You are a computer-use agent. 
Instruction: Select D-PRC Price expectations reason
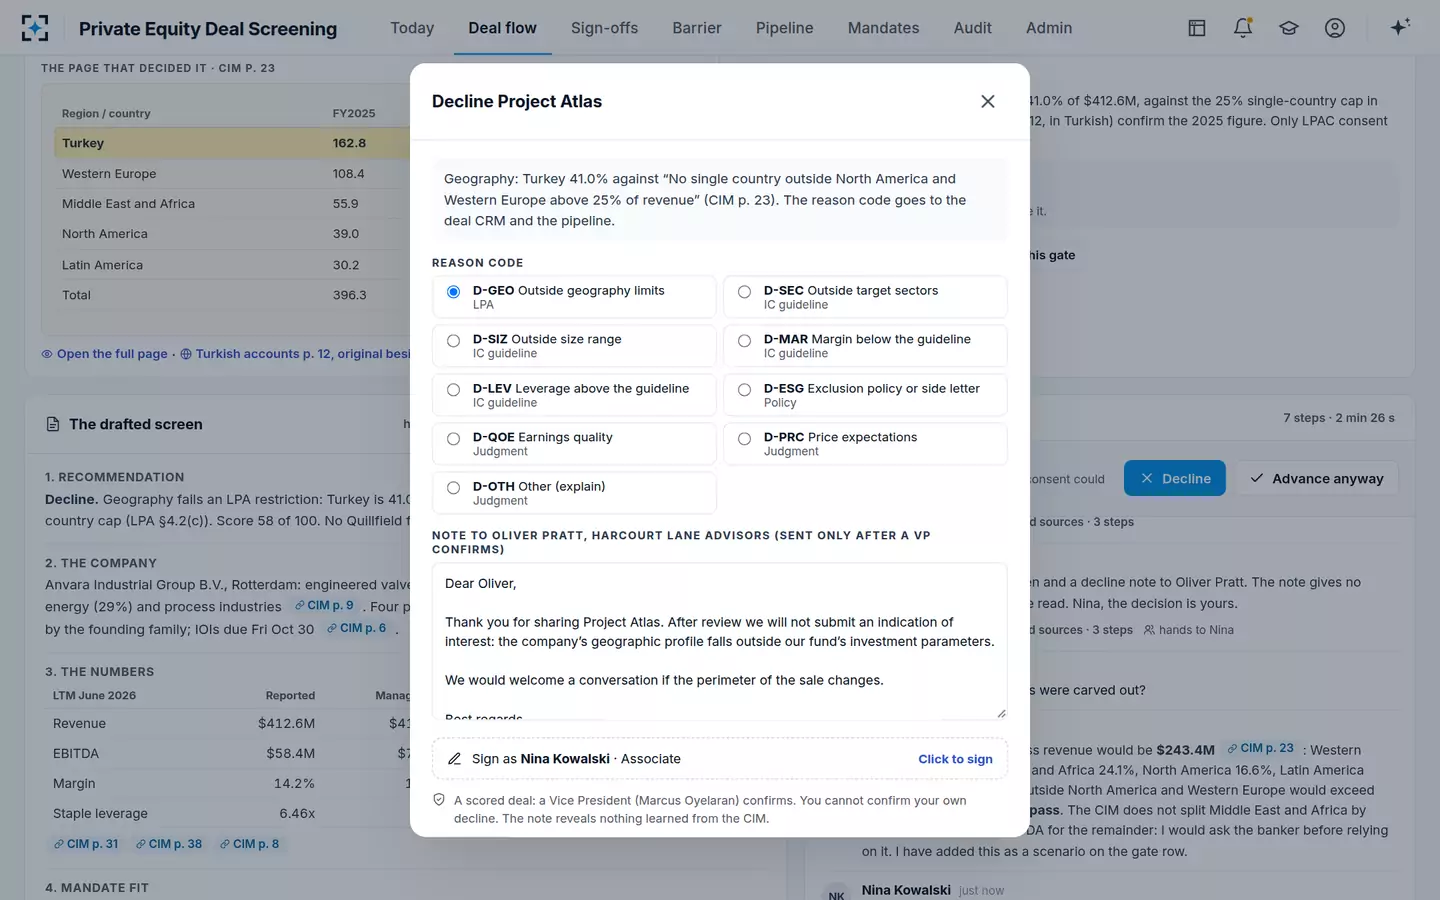865,444
